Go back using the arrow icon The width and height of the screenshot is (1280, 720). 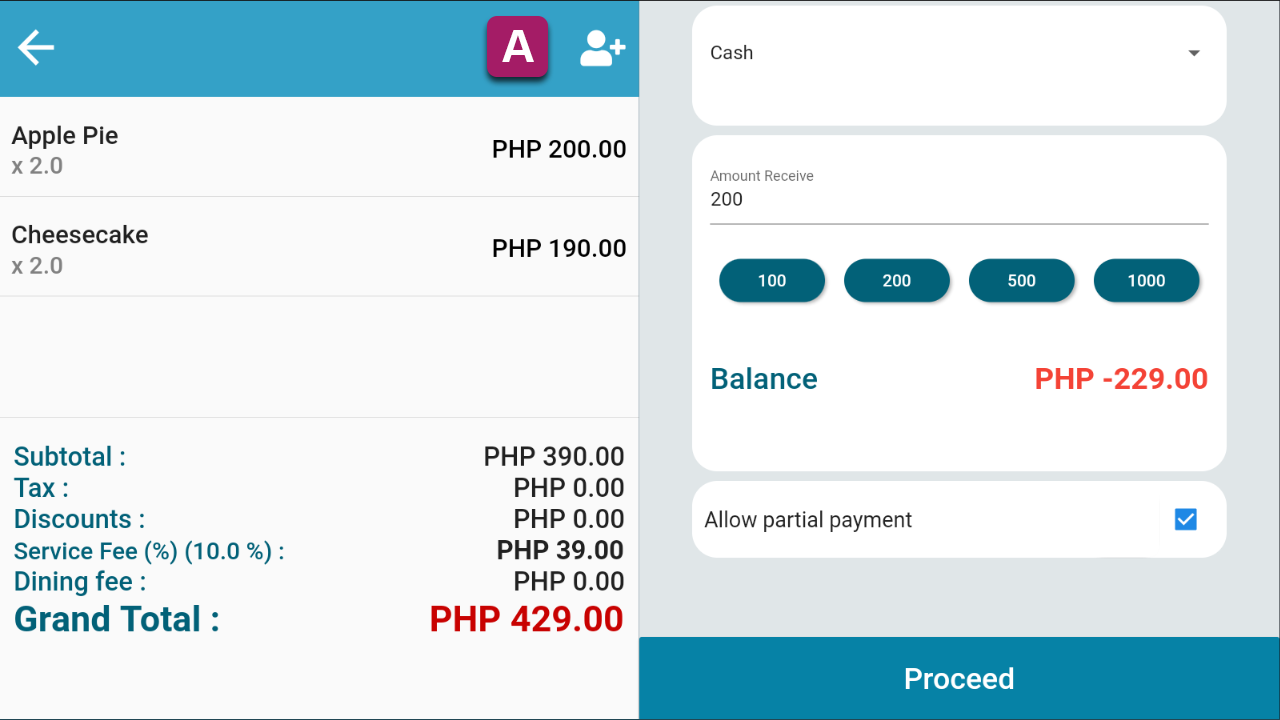click(36, 47)
